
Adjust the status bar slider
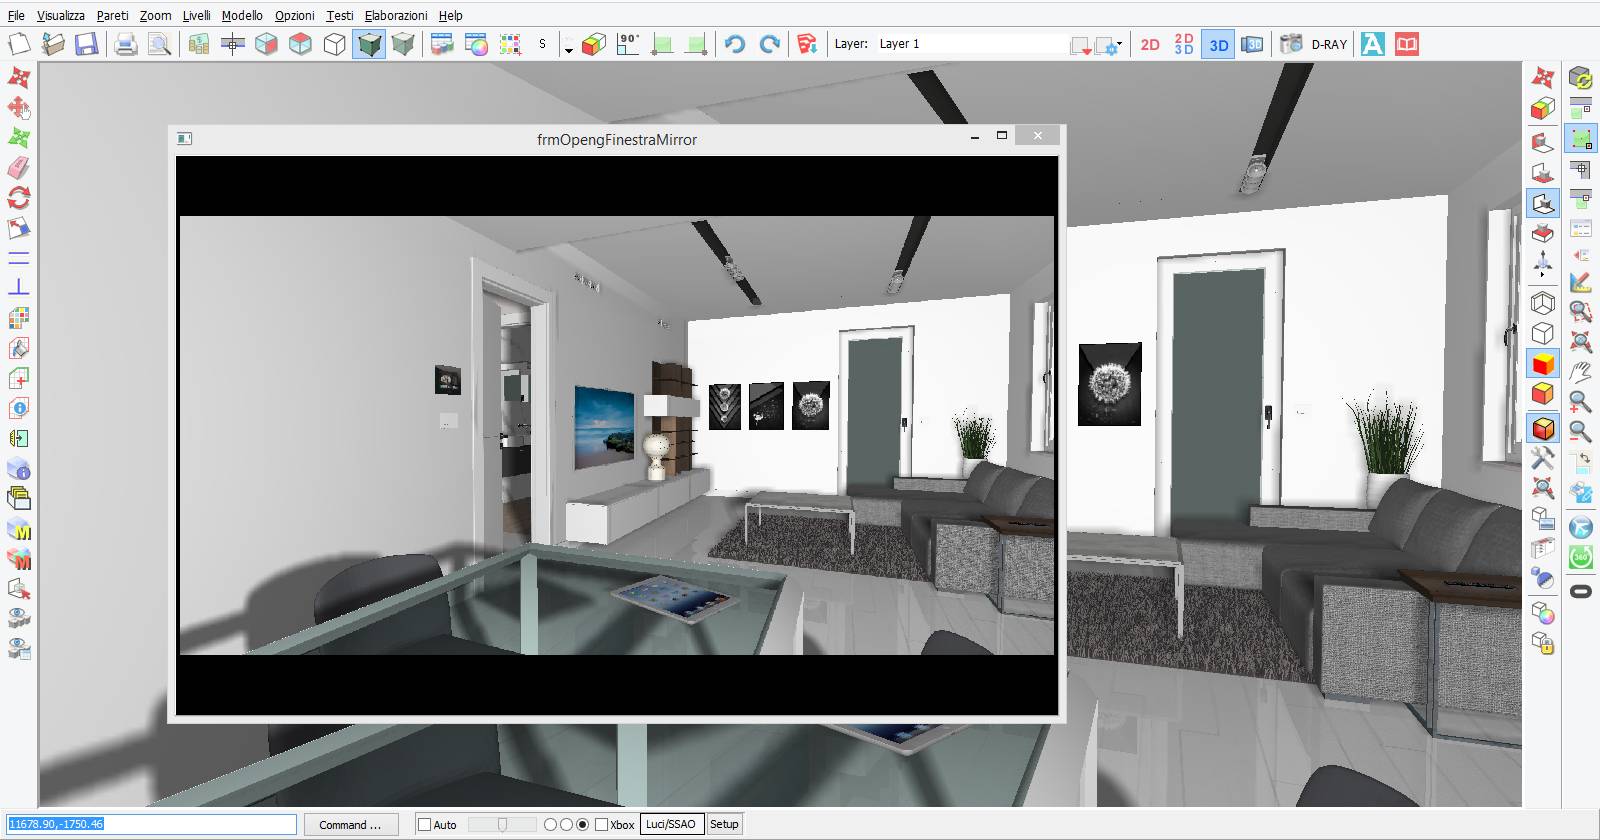(x=503, y=825)
